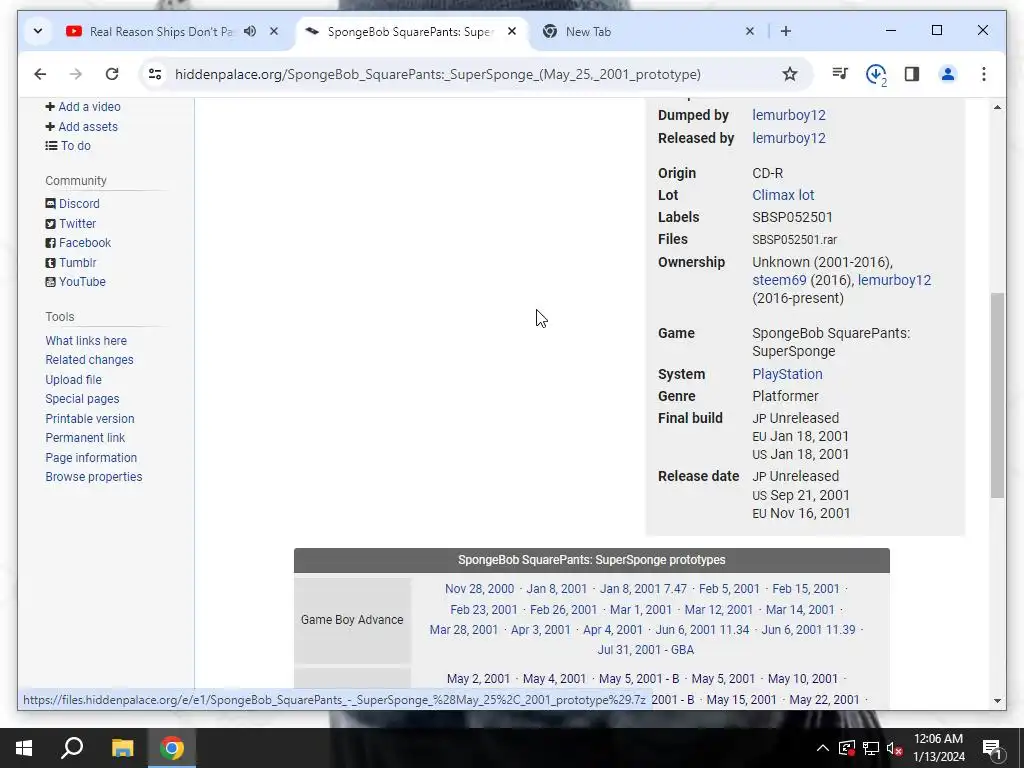This screenshot has width=1024, height=768.
Task: Mute the YouTube tab audio icon
Action: 250,31
